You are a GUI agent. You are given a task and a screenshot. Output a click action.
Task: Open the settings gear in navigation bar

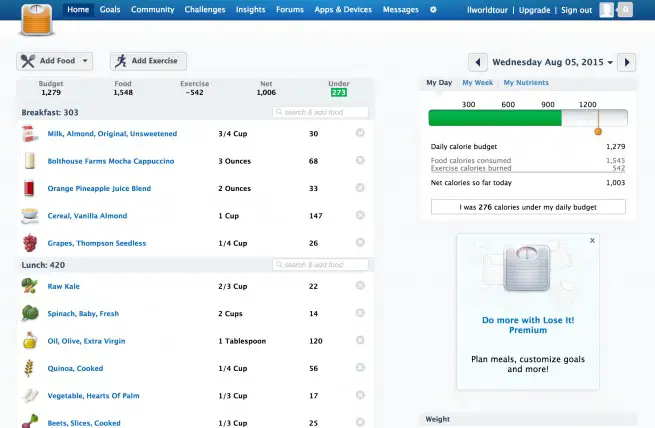pos(433,9)
